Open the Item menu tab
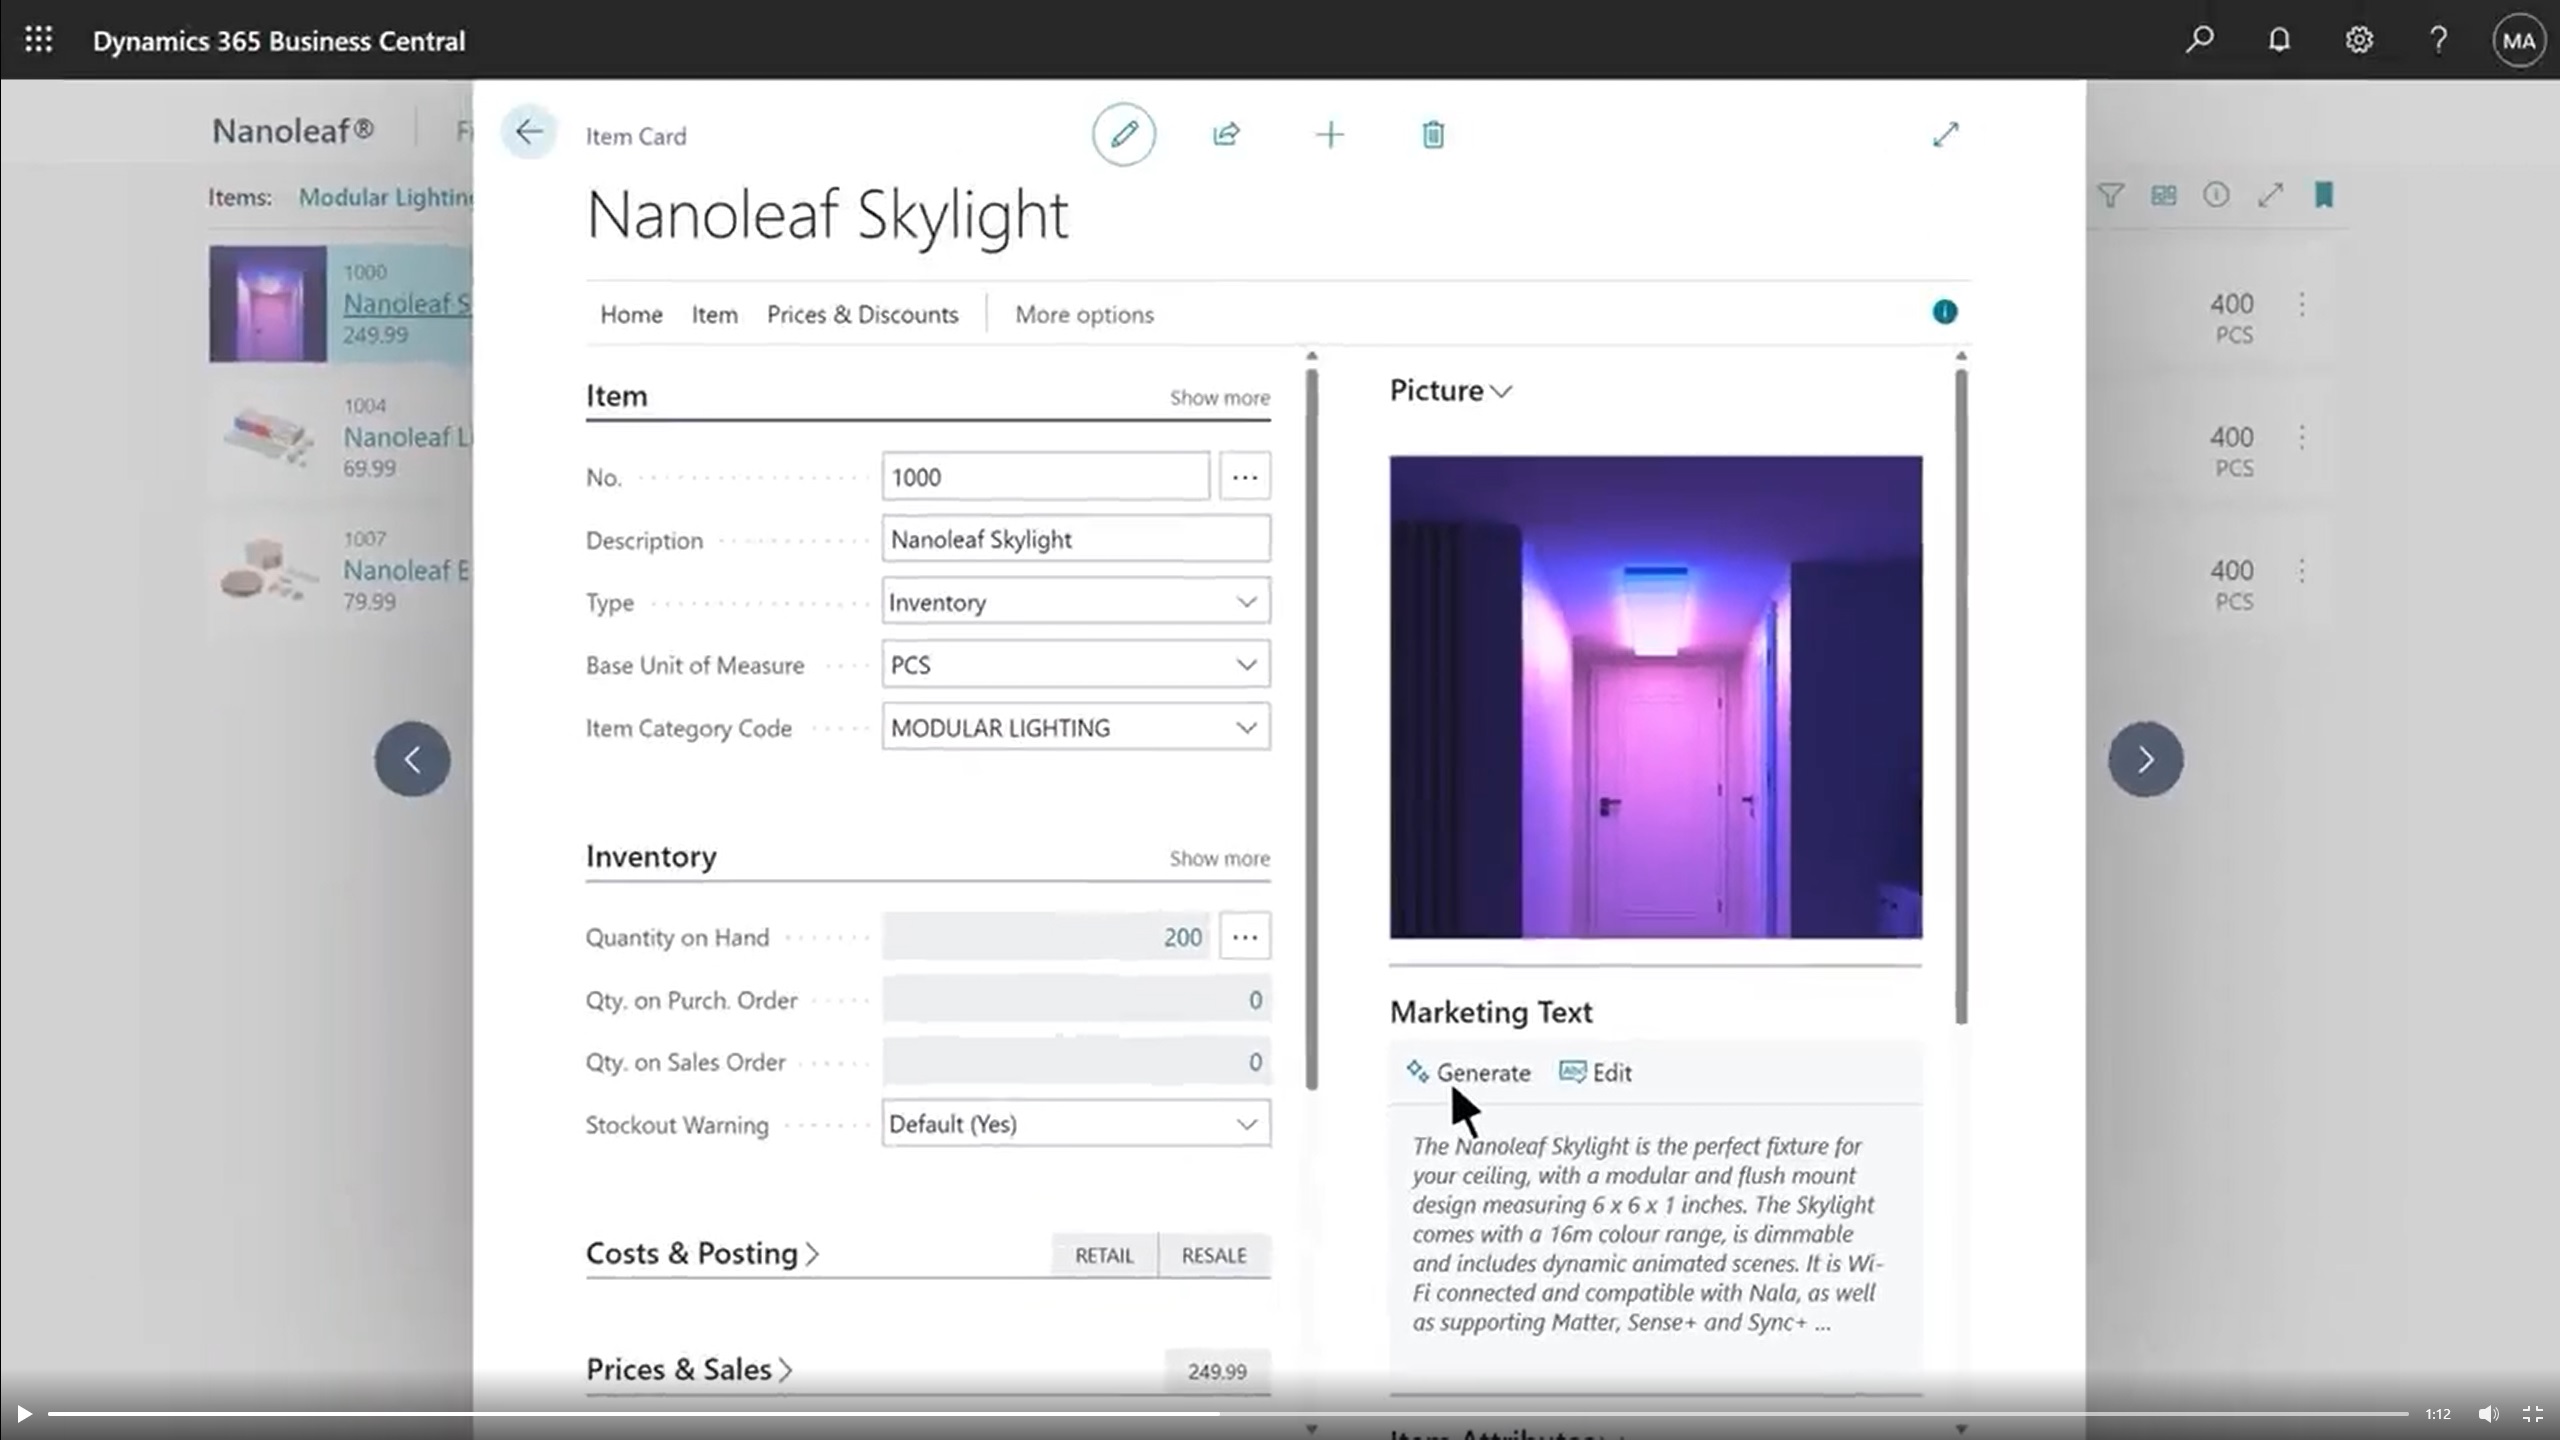This screenshot has height=1440, width=2560. (714, 314)
